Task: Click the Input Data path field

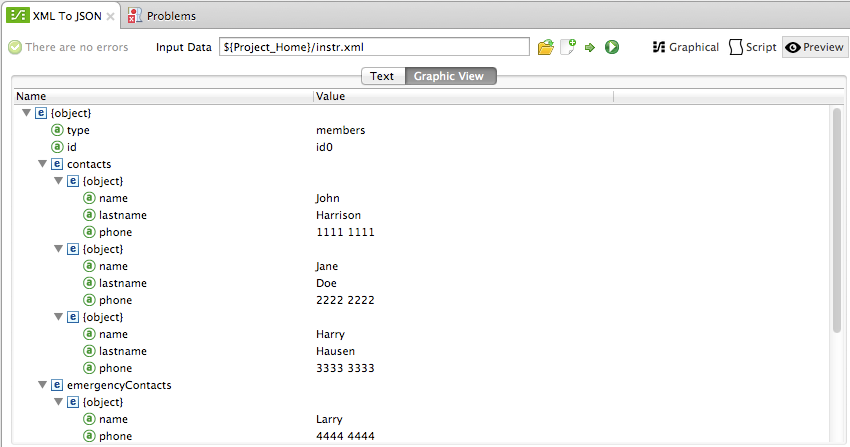Action: [x=374, y=47]
